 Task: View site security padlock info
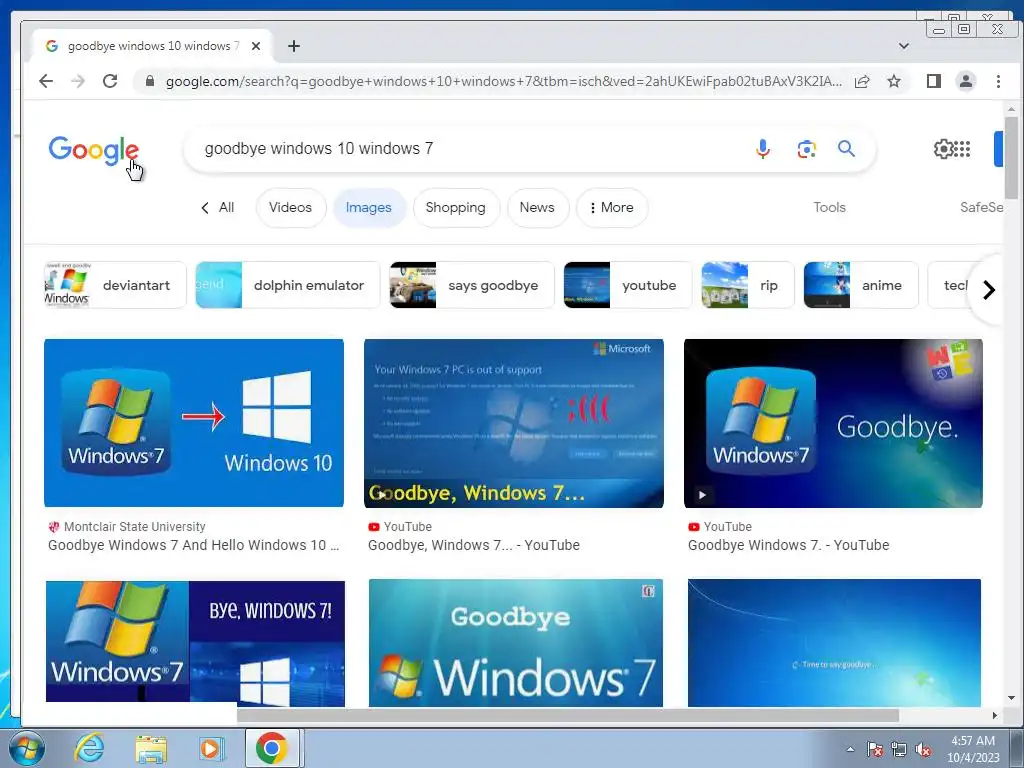pyautogui.click(x=150, y=81)
